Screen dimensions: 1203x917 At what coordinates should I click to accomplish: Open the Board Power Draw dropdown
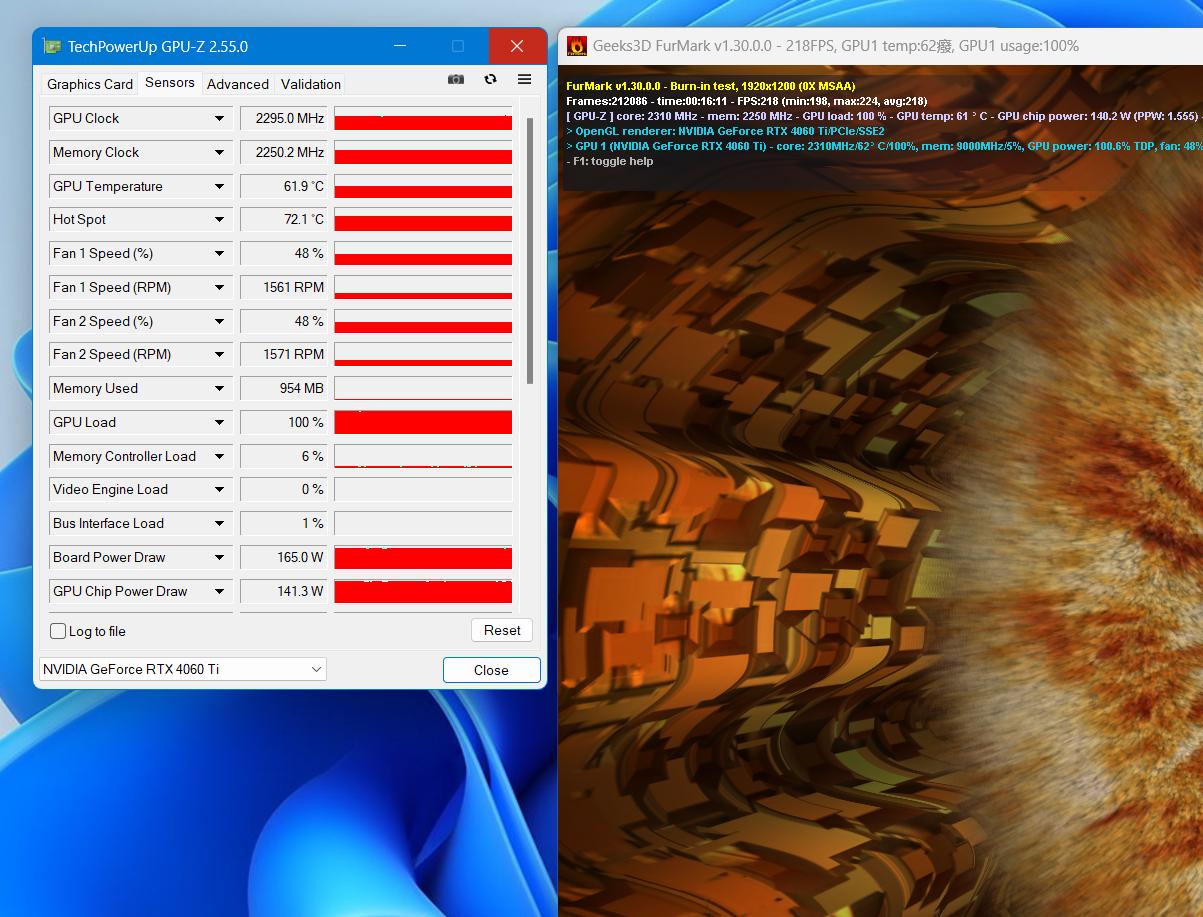219,558
